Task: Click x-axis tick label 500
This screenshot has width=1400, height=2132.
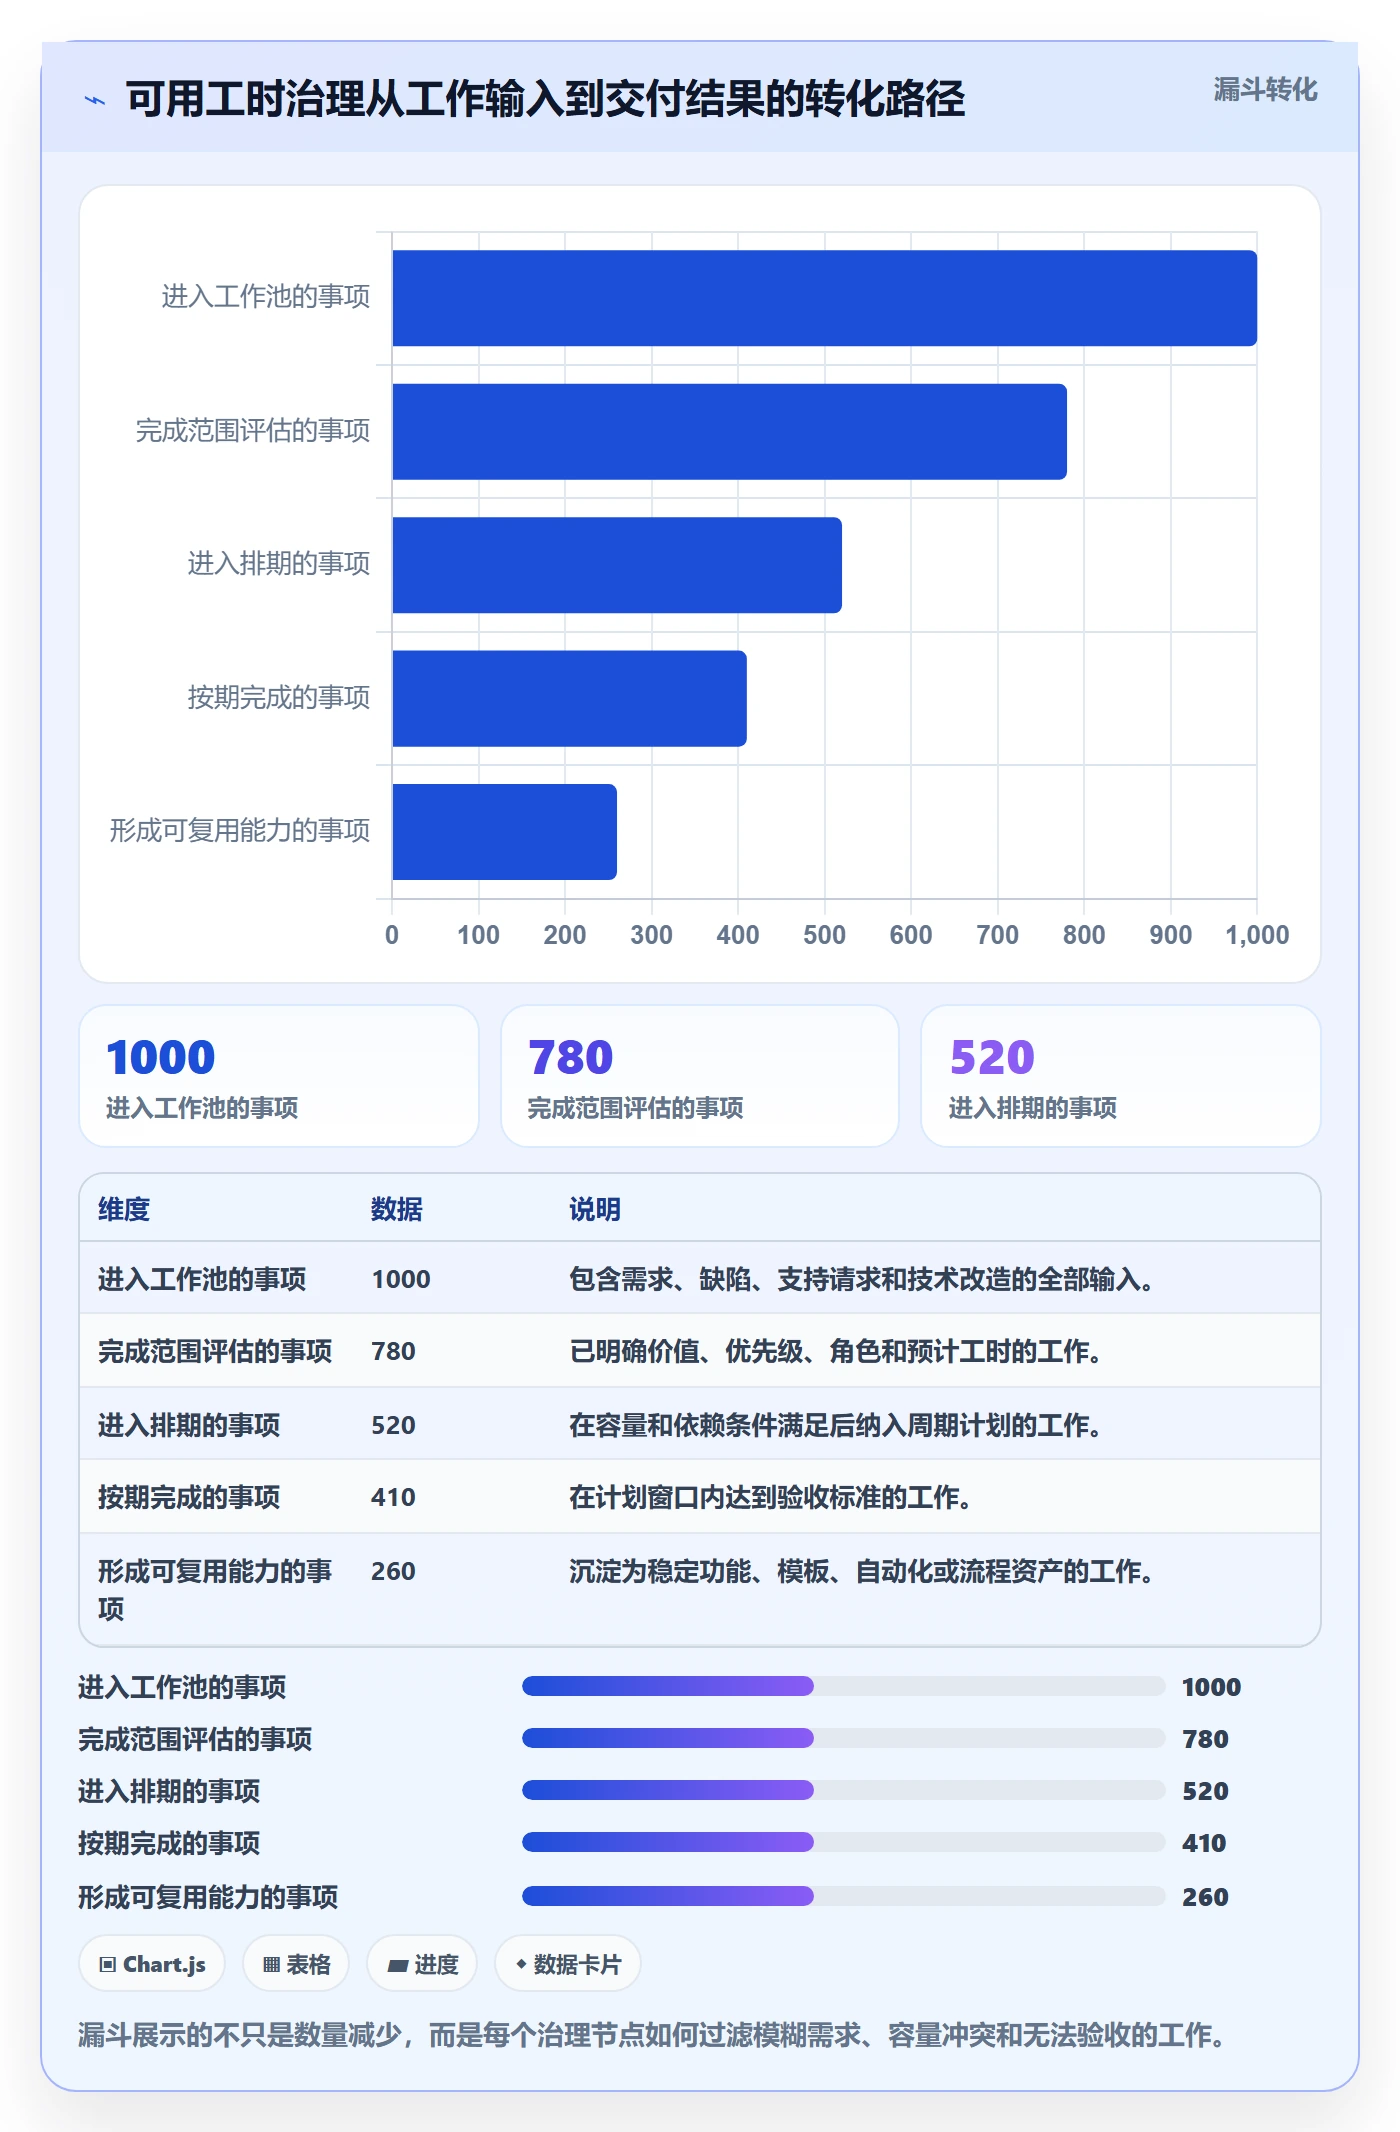Action: (x=824, y=935)
